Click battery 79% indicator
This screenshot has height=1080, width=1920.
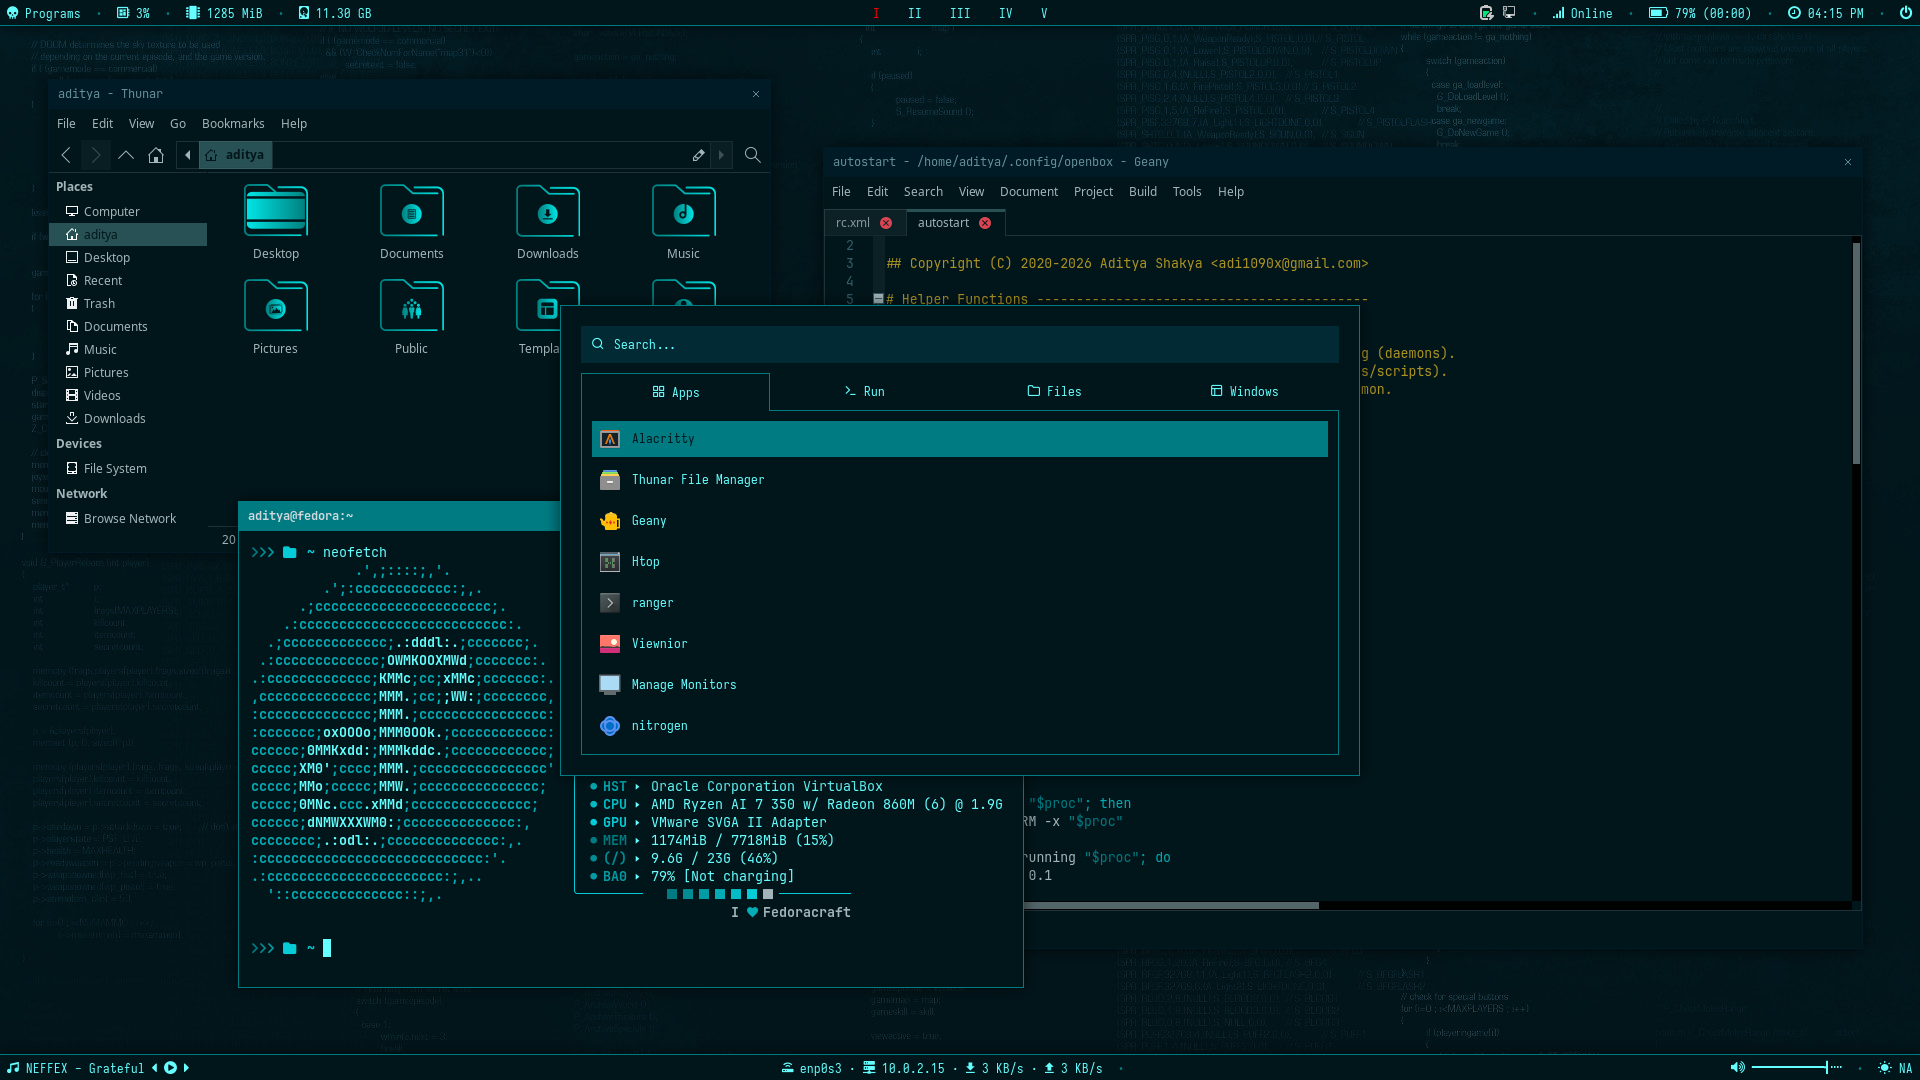pyautogui.click(x=1700, y=13)
